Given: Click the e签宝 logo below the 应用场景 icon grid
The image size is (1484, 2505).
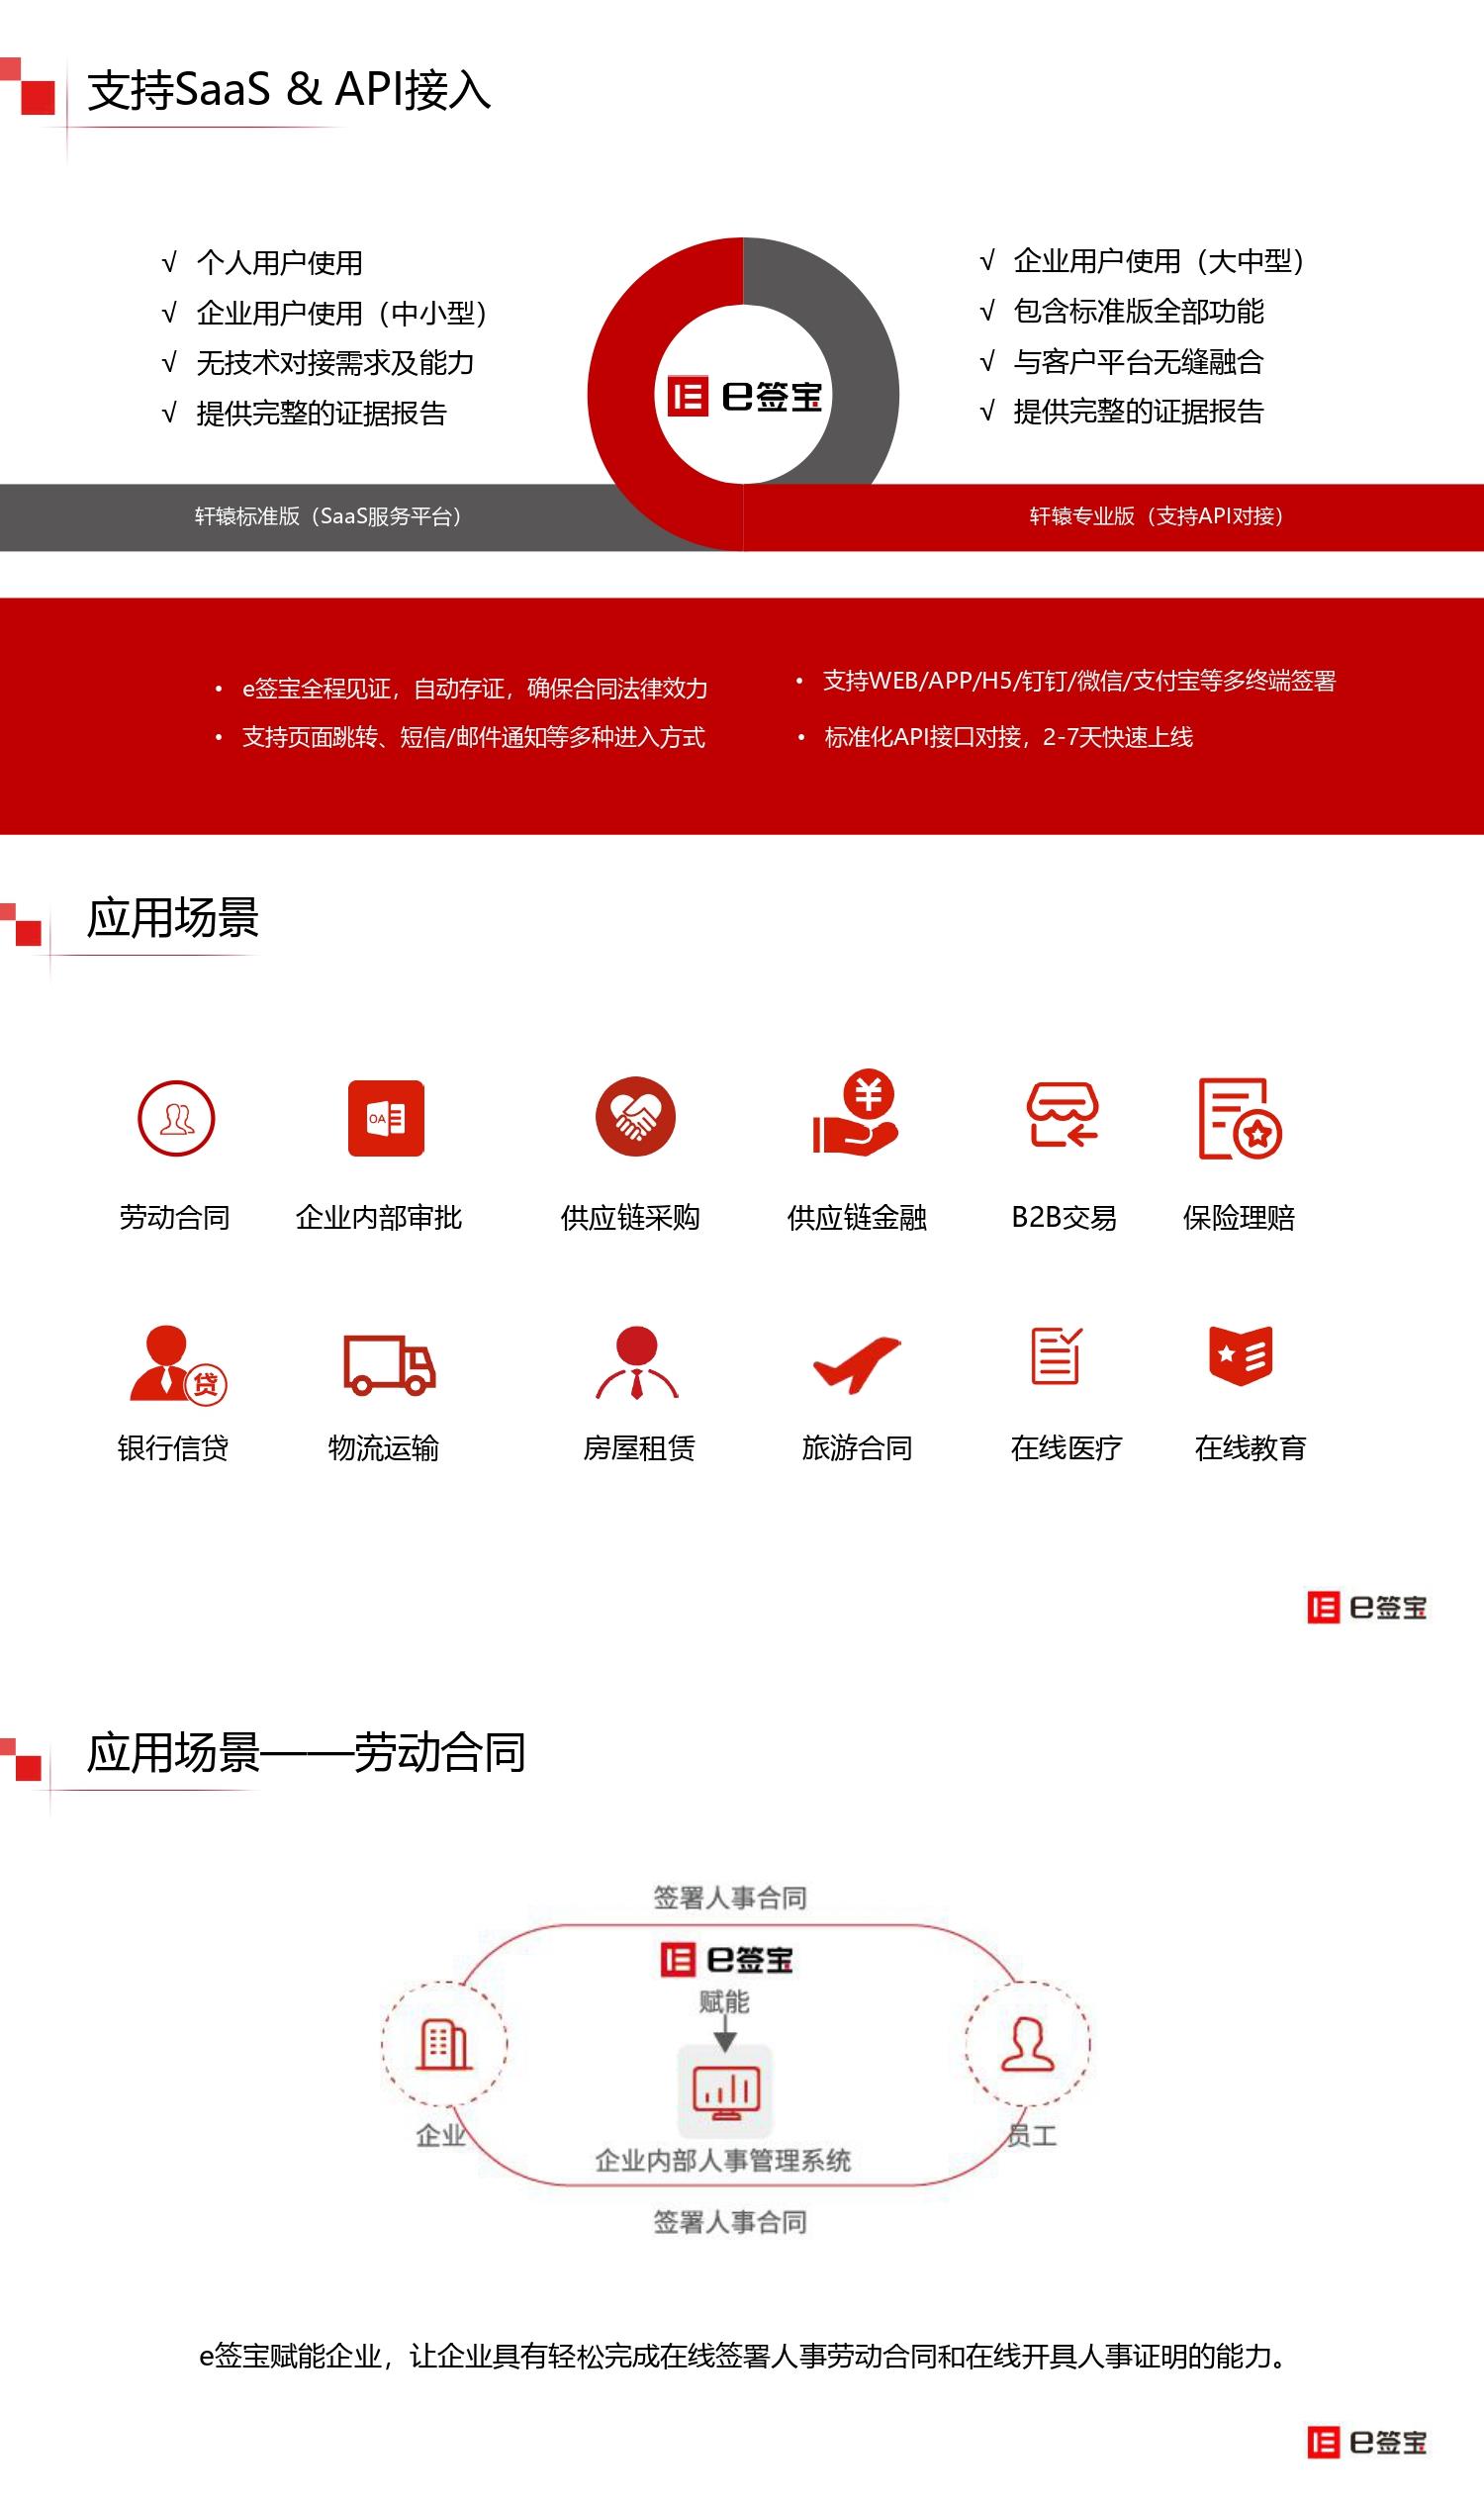Looking at the screenshot, I should pos(1367,1607).
